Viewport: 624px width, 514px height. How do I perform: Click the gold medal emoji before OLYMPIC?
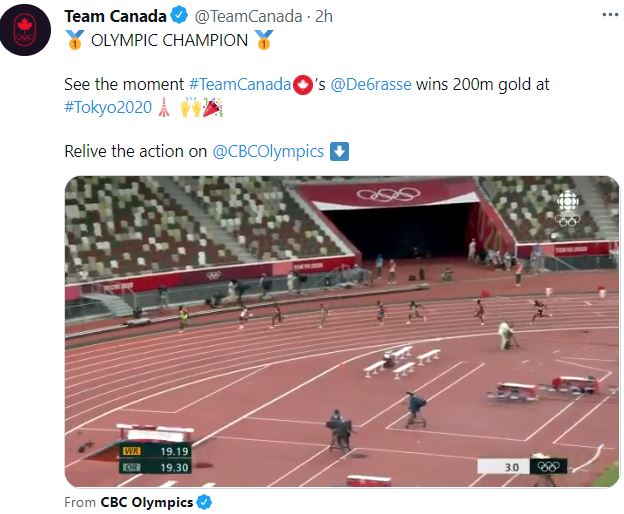click(74, 40)
